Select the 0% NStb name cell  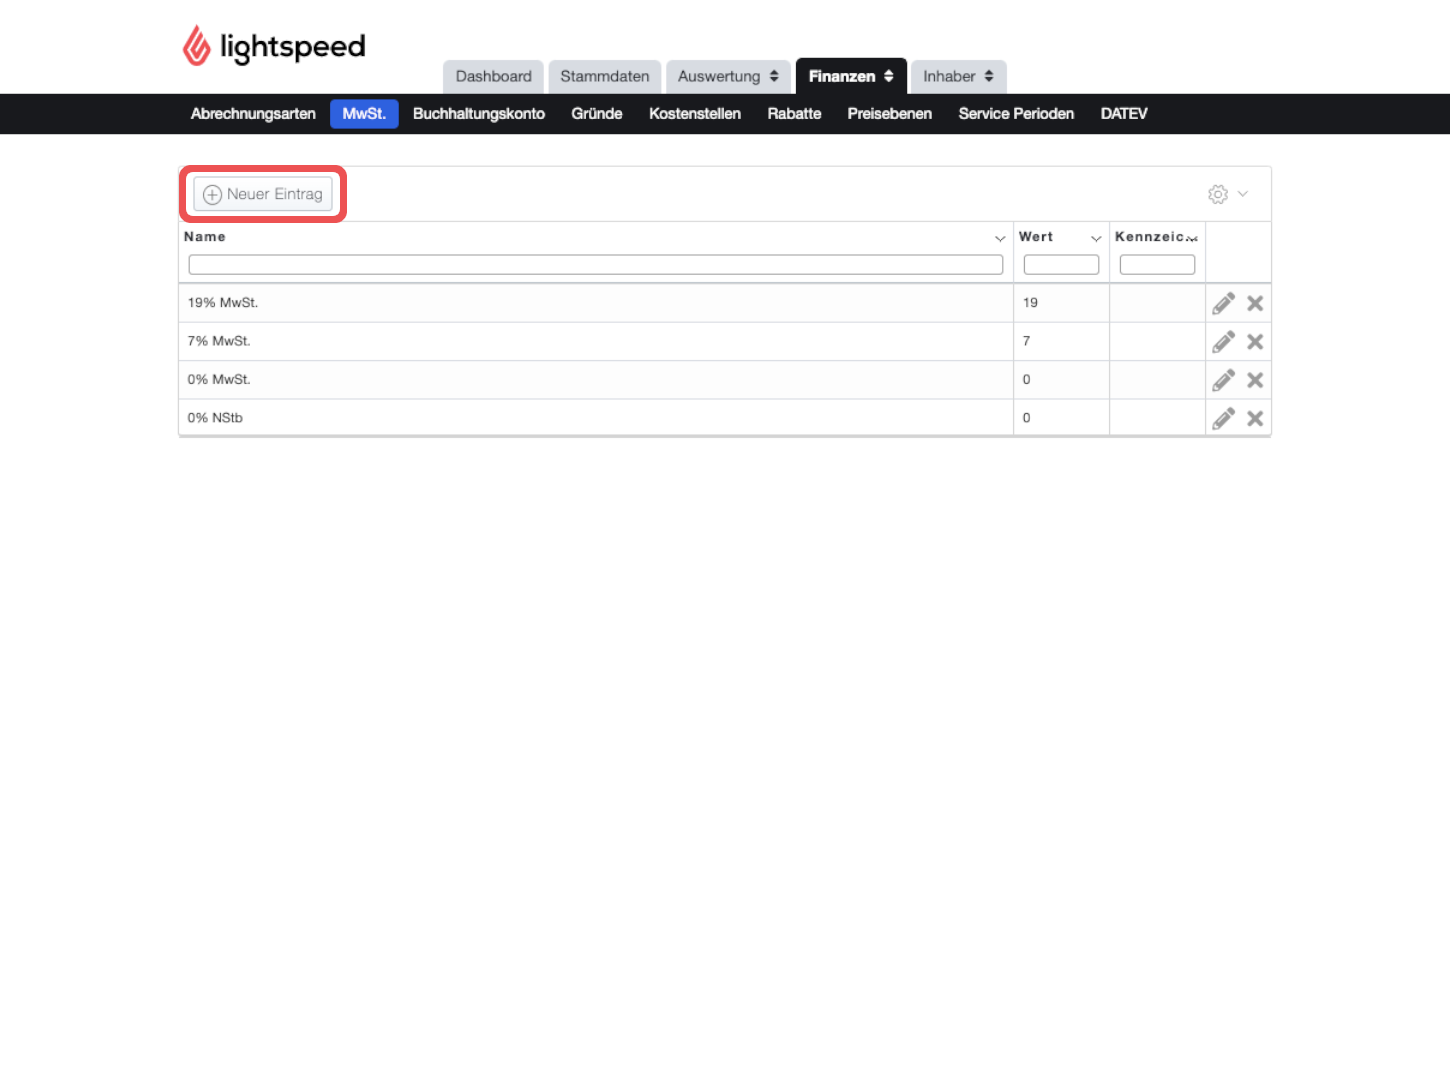(596, 418)
